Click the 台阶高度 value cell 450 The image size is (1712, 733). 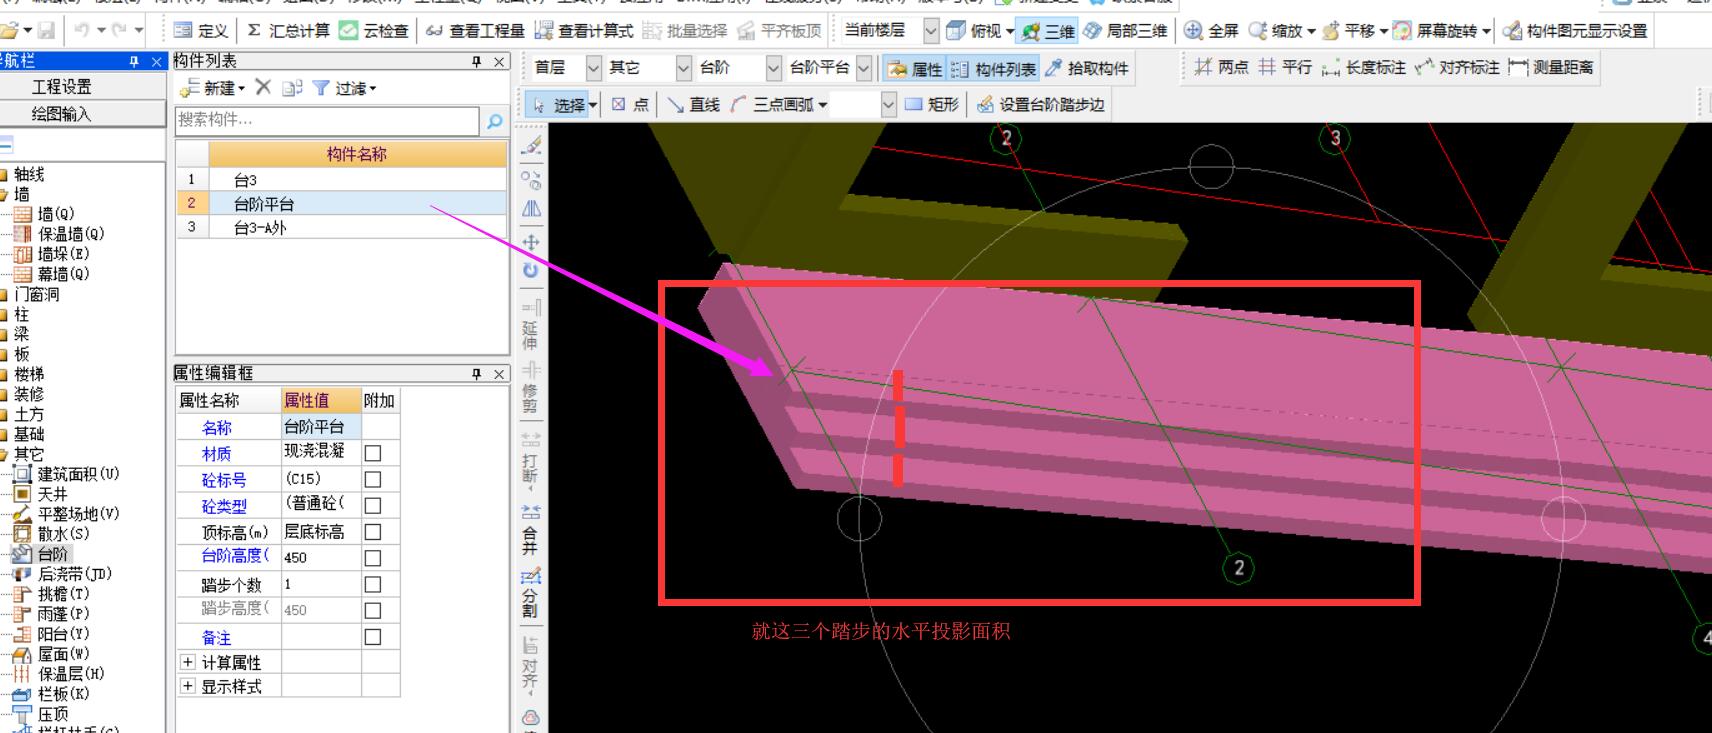click(320, 557)
